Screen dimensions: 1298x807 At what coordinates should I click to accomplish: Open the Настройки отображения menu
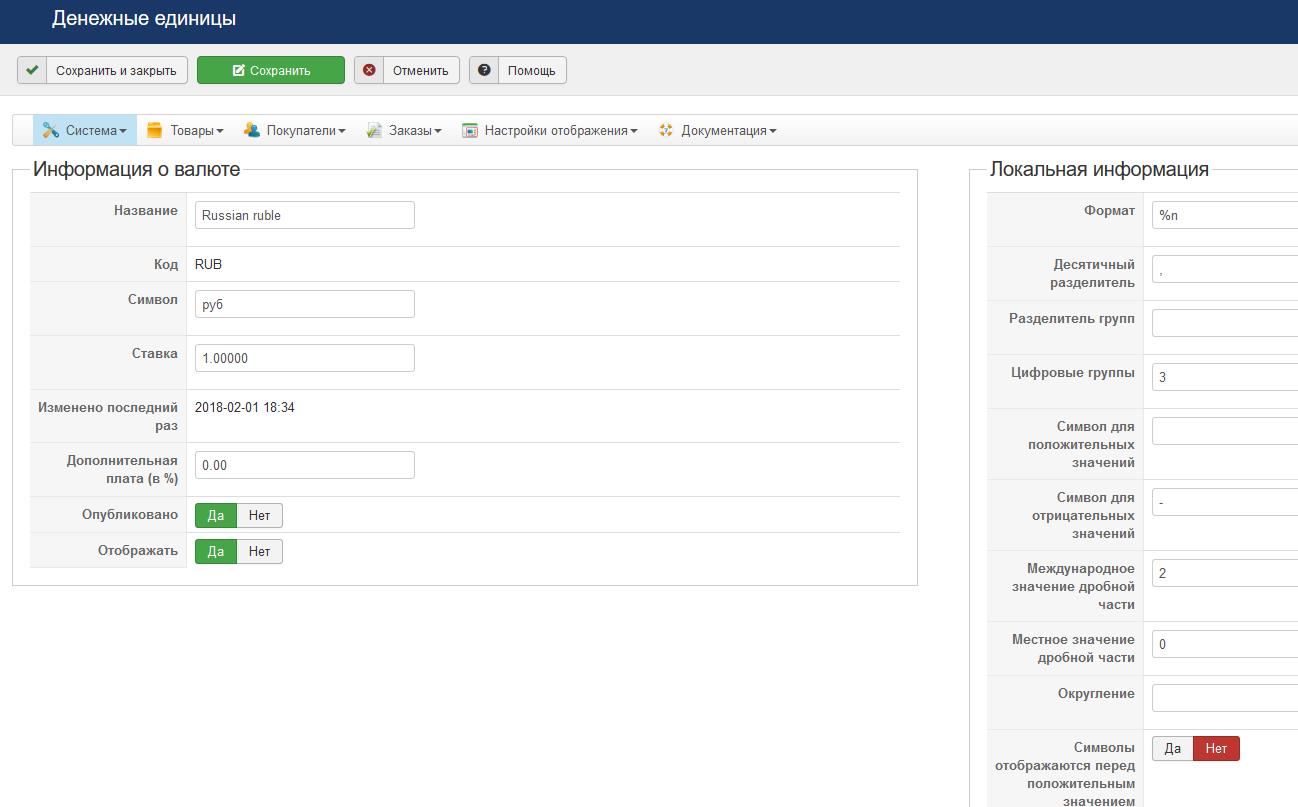click(550, 130)
